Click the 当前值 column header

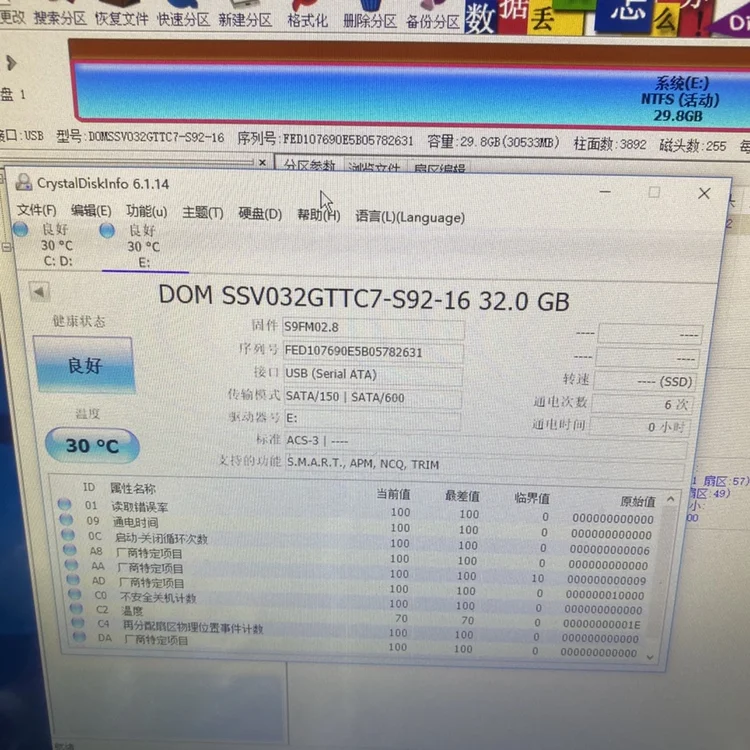tap(393, 494)
